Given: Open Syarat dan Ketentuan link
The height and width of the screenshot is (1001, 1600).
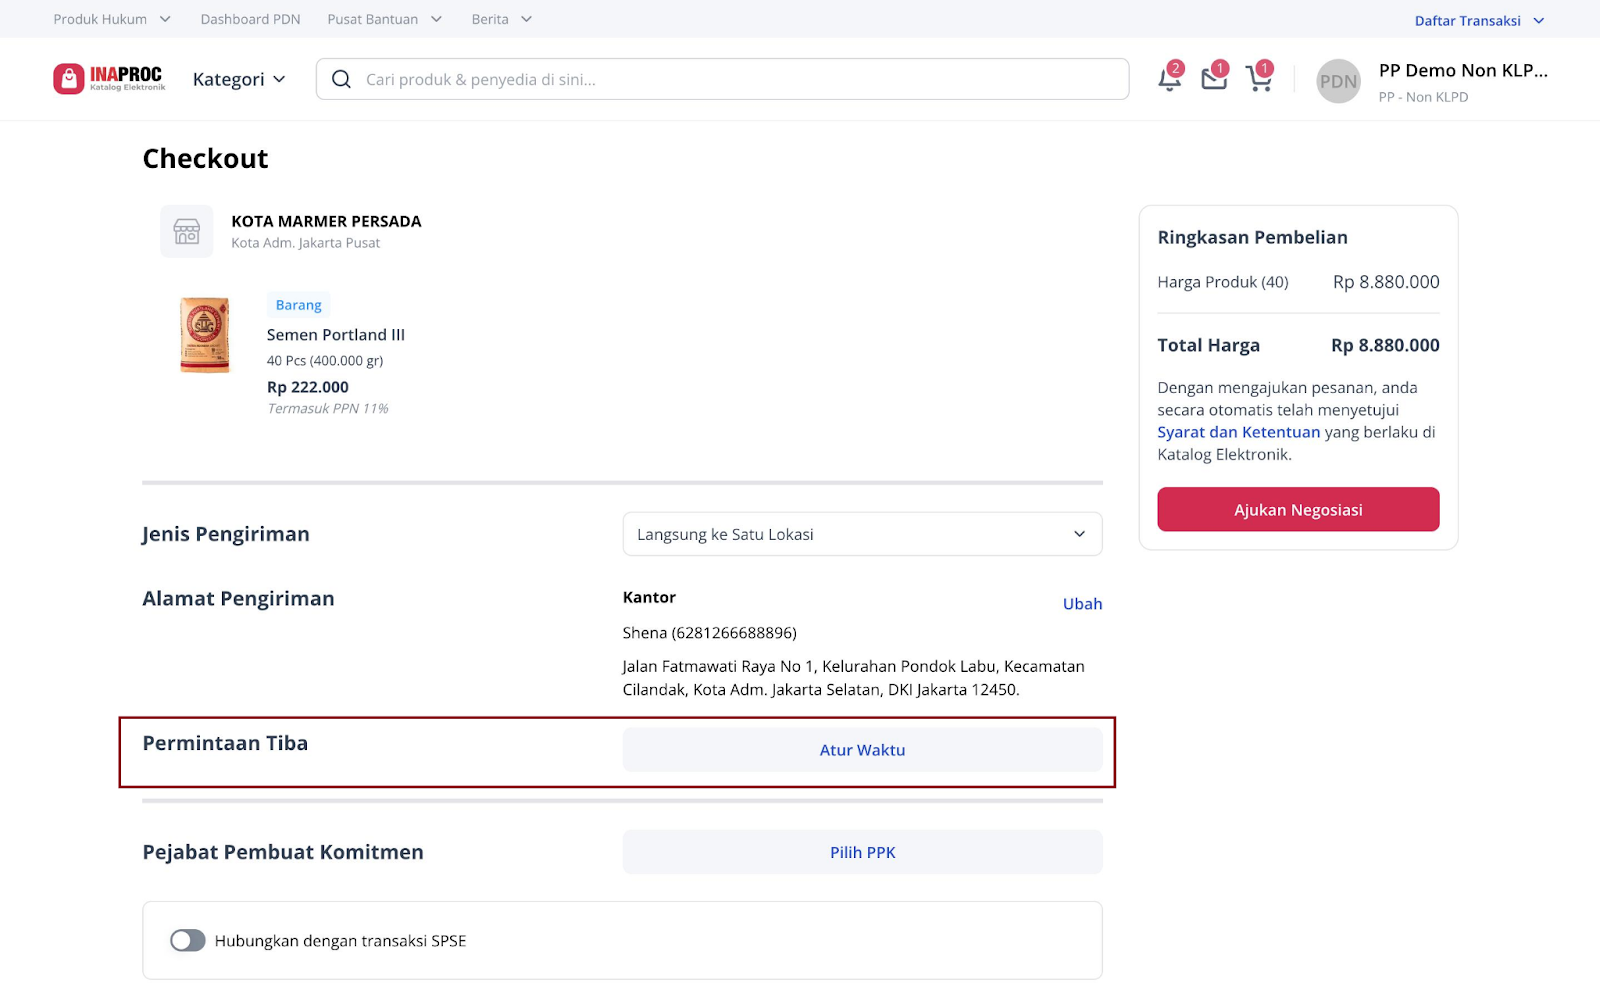Looking at the screenshot, I should point(1238,432).
